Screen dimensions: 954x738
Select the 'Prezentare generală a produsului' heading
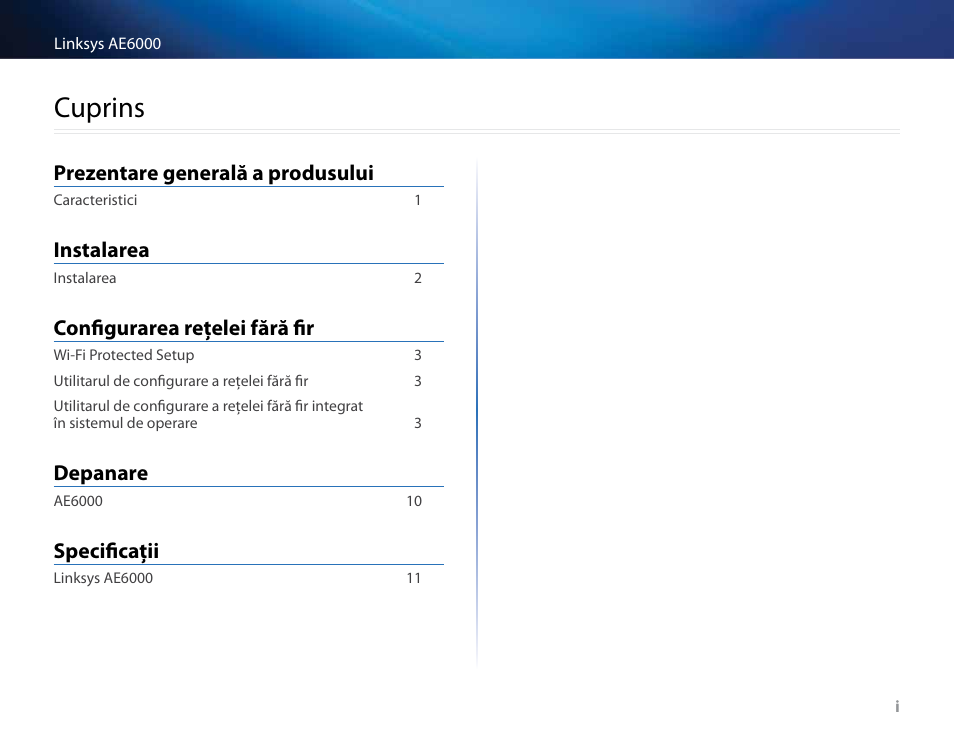point(214,173)
